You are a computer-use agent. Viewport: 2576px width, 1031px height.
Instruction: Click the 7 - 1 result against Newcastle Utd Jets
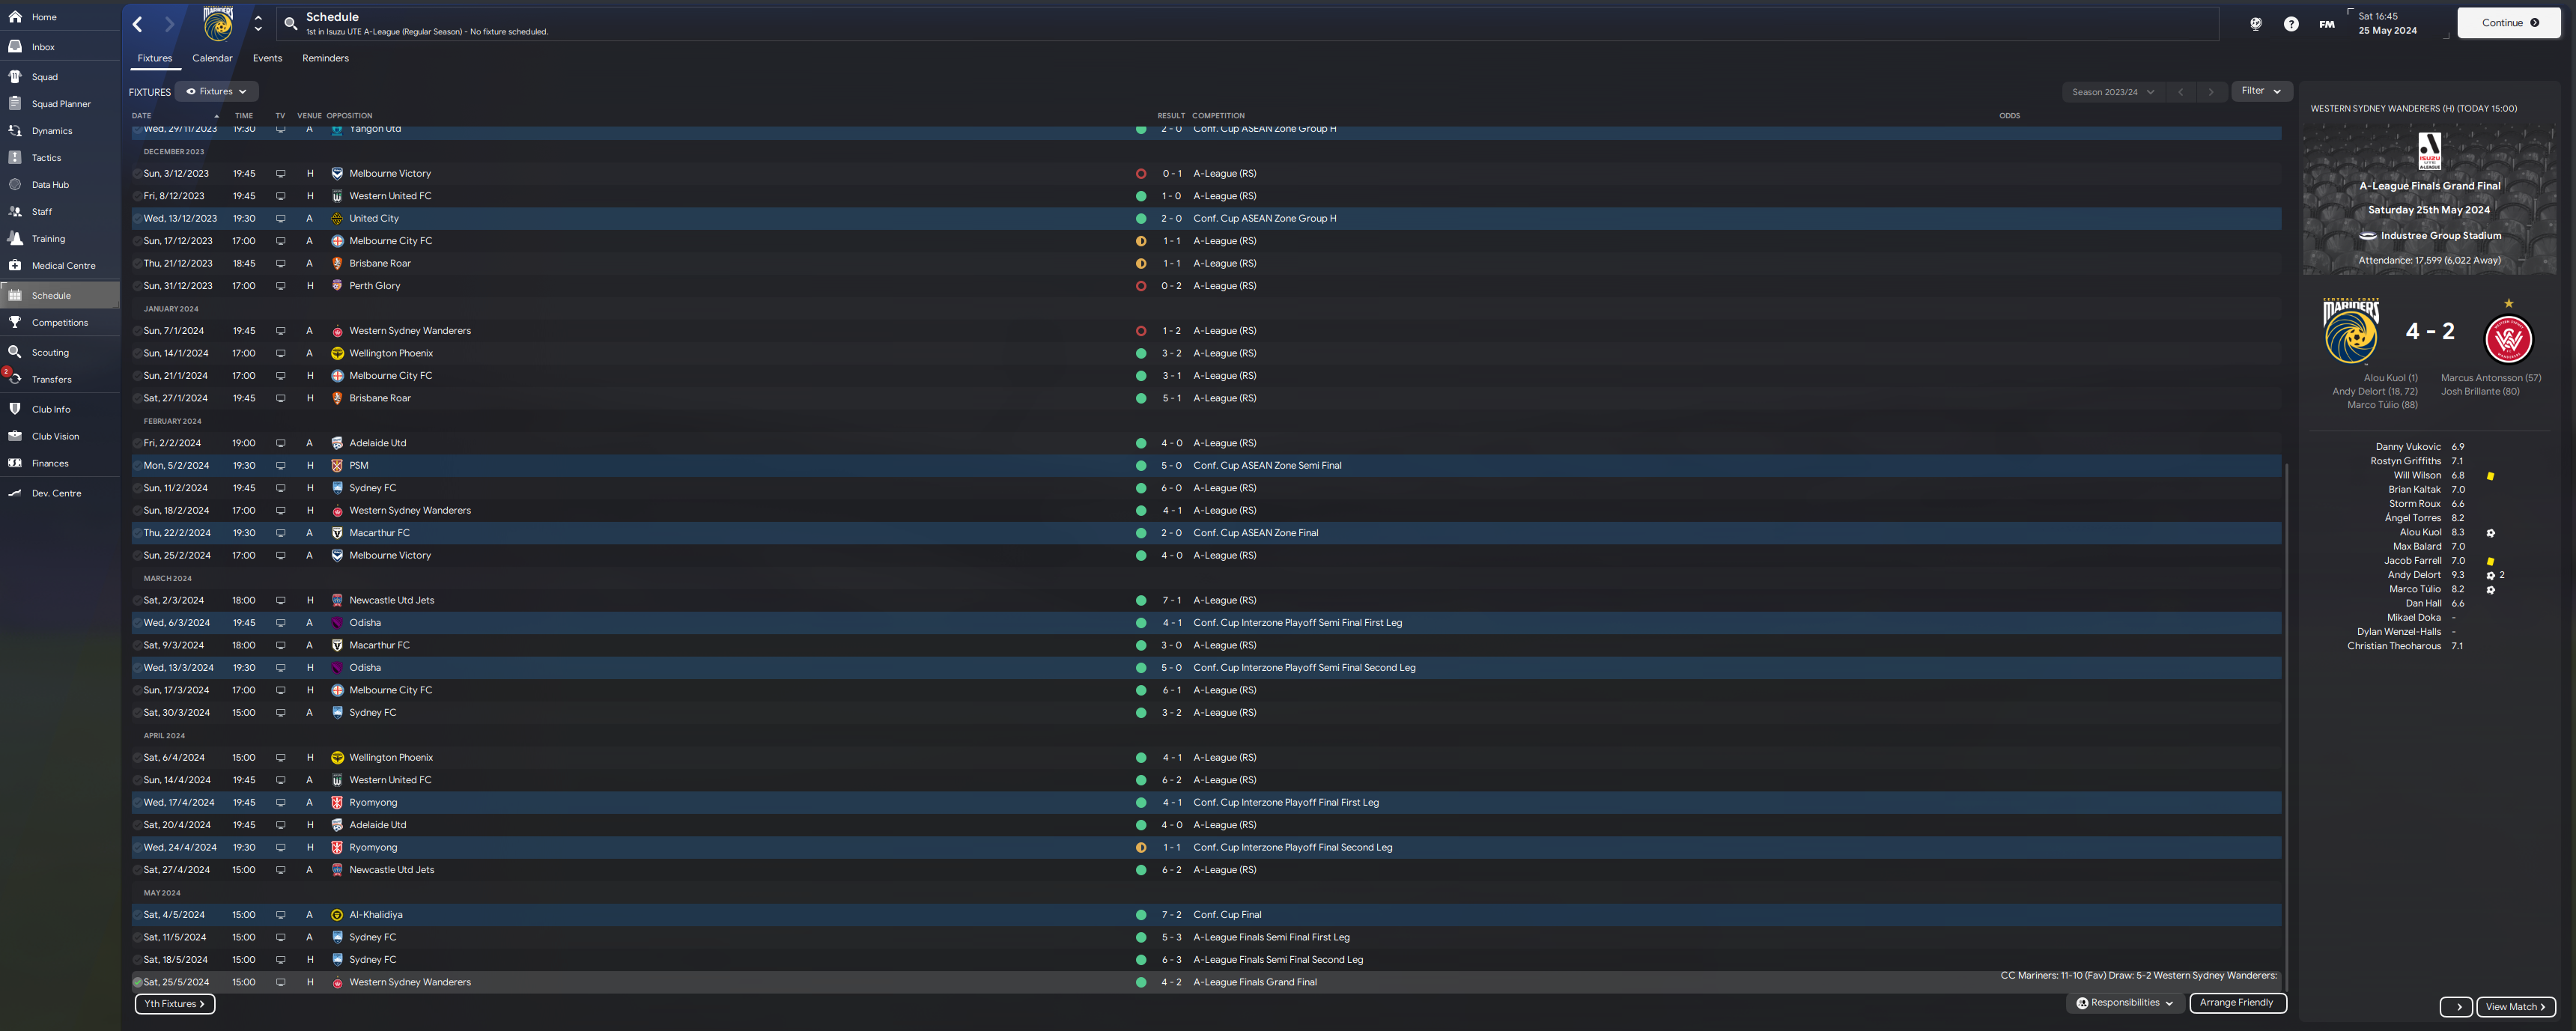click(1171, 600)
